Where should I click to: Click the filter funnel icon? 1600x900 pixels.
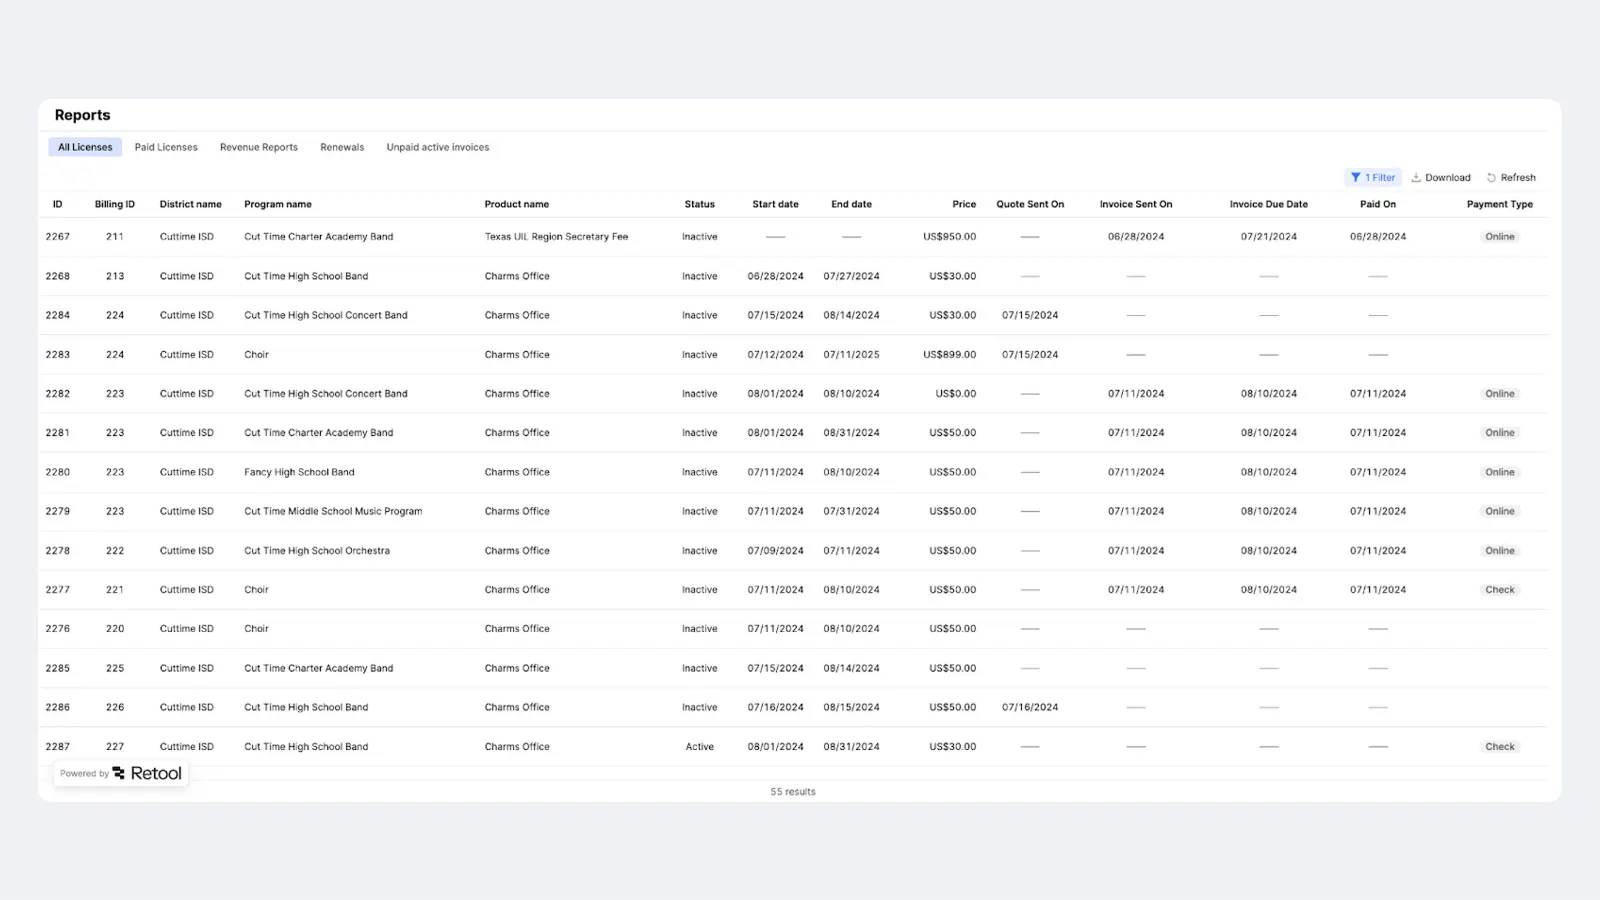pos(1355,177)
